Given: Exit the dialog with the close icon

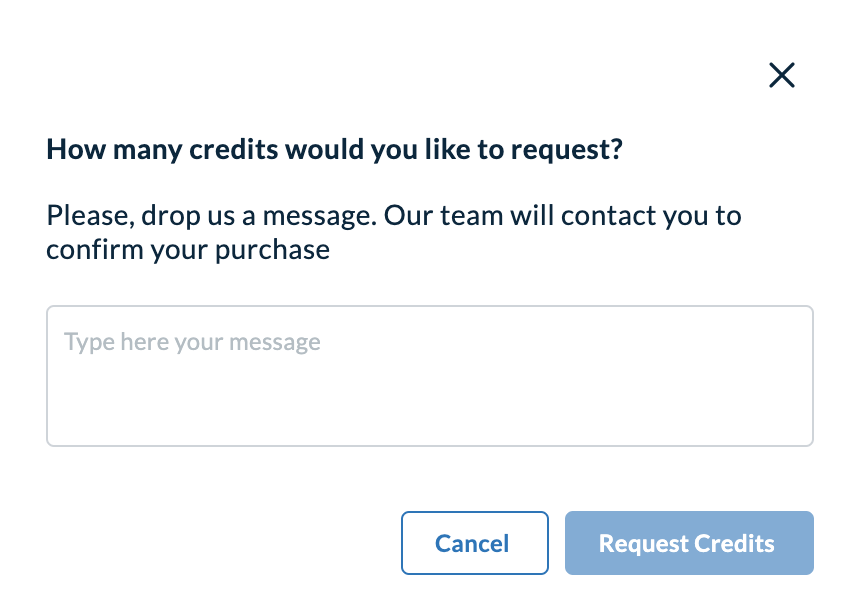Looking at the screenshot, I should (x=781, y=75).
